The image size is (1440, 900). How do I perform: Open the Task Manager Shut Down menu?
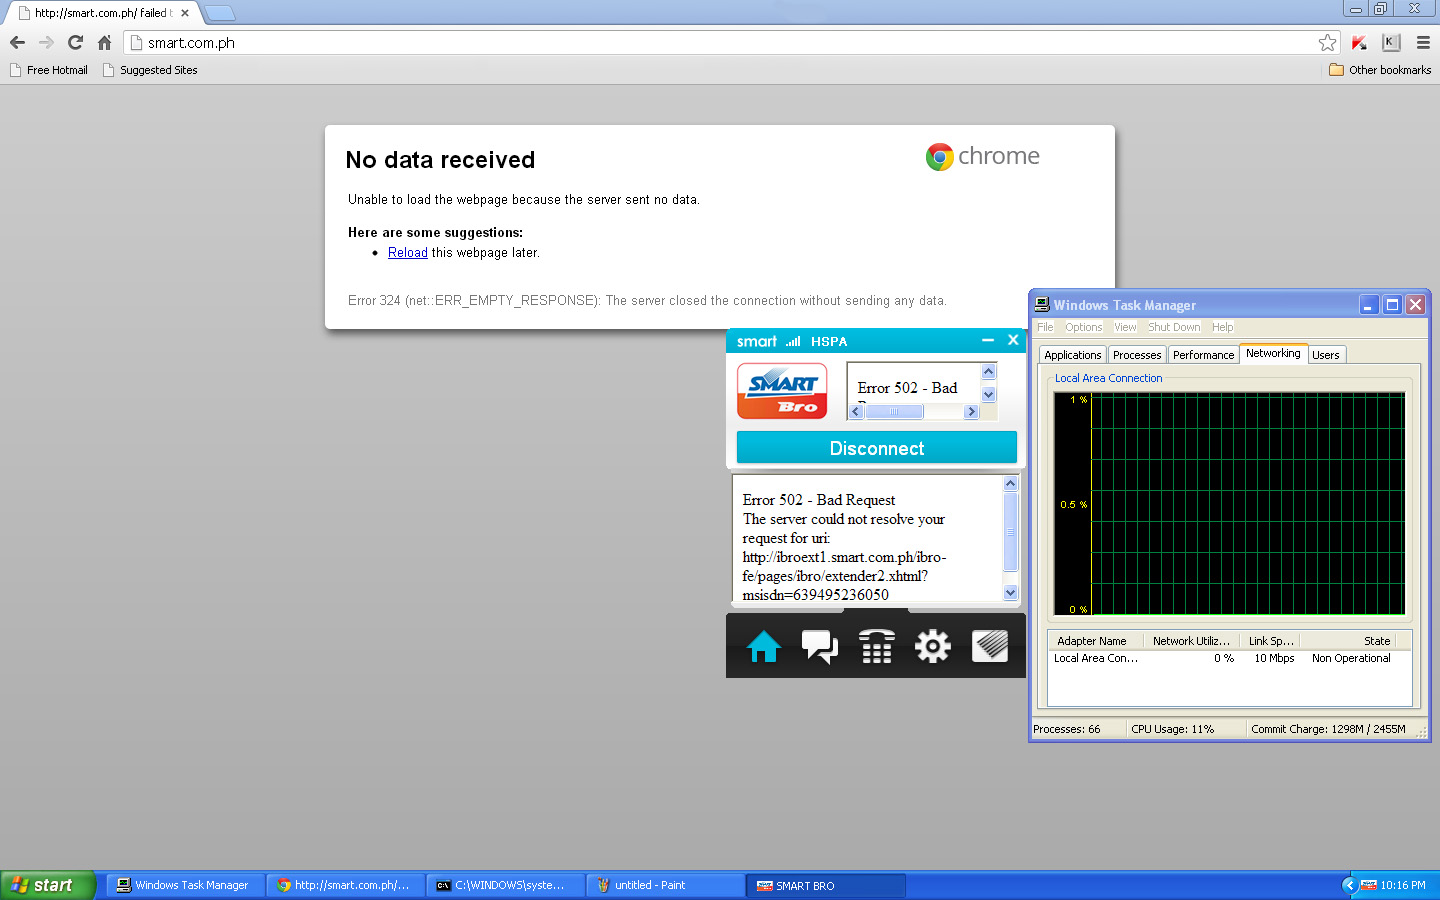click(1174, 327)
